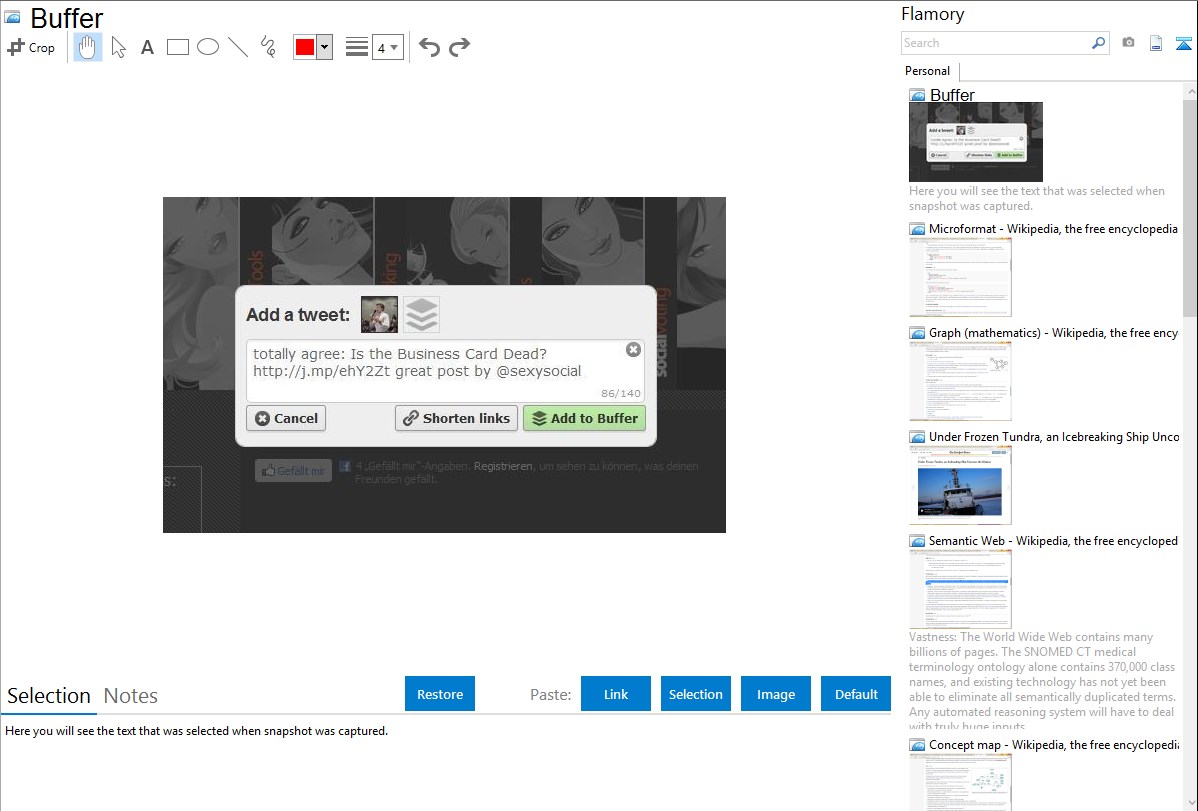The width and height of the screenshot is (1198, 811).
Task: Click the Microformat - Wikipedia title
Action: [x=1053, y=229]
